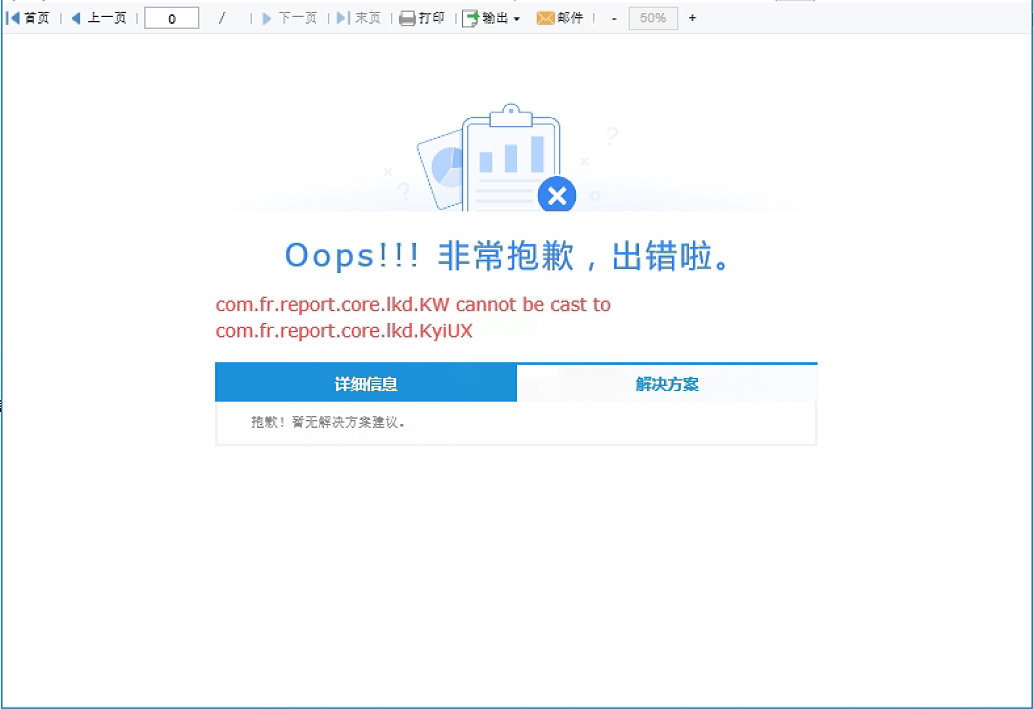Screen dimensions: 1033x709
Task: Click the 首页 label
Action: click(x=37, y=18)
